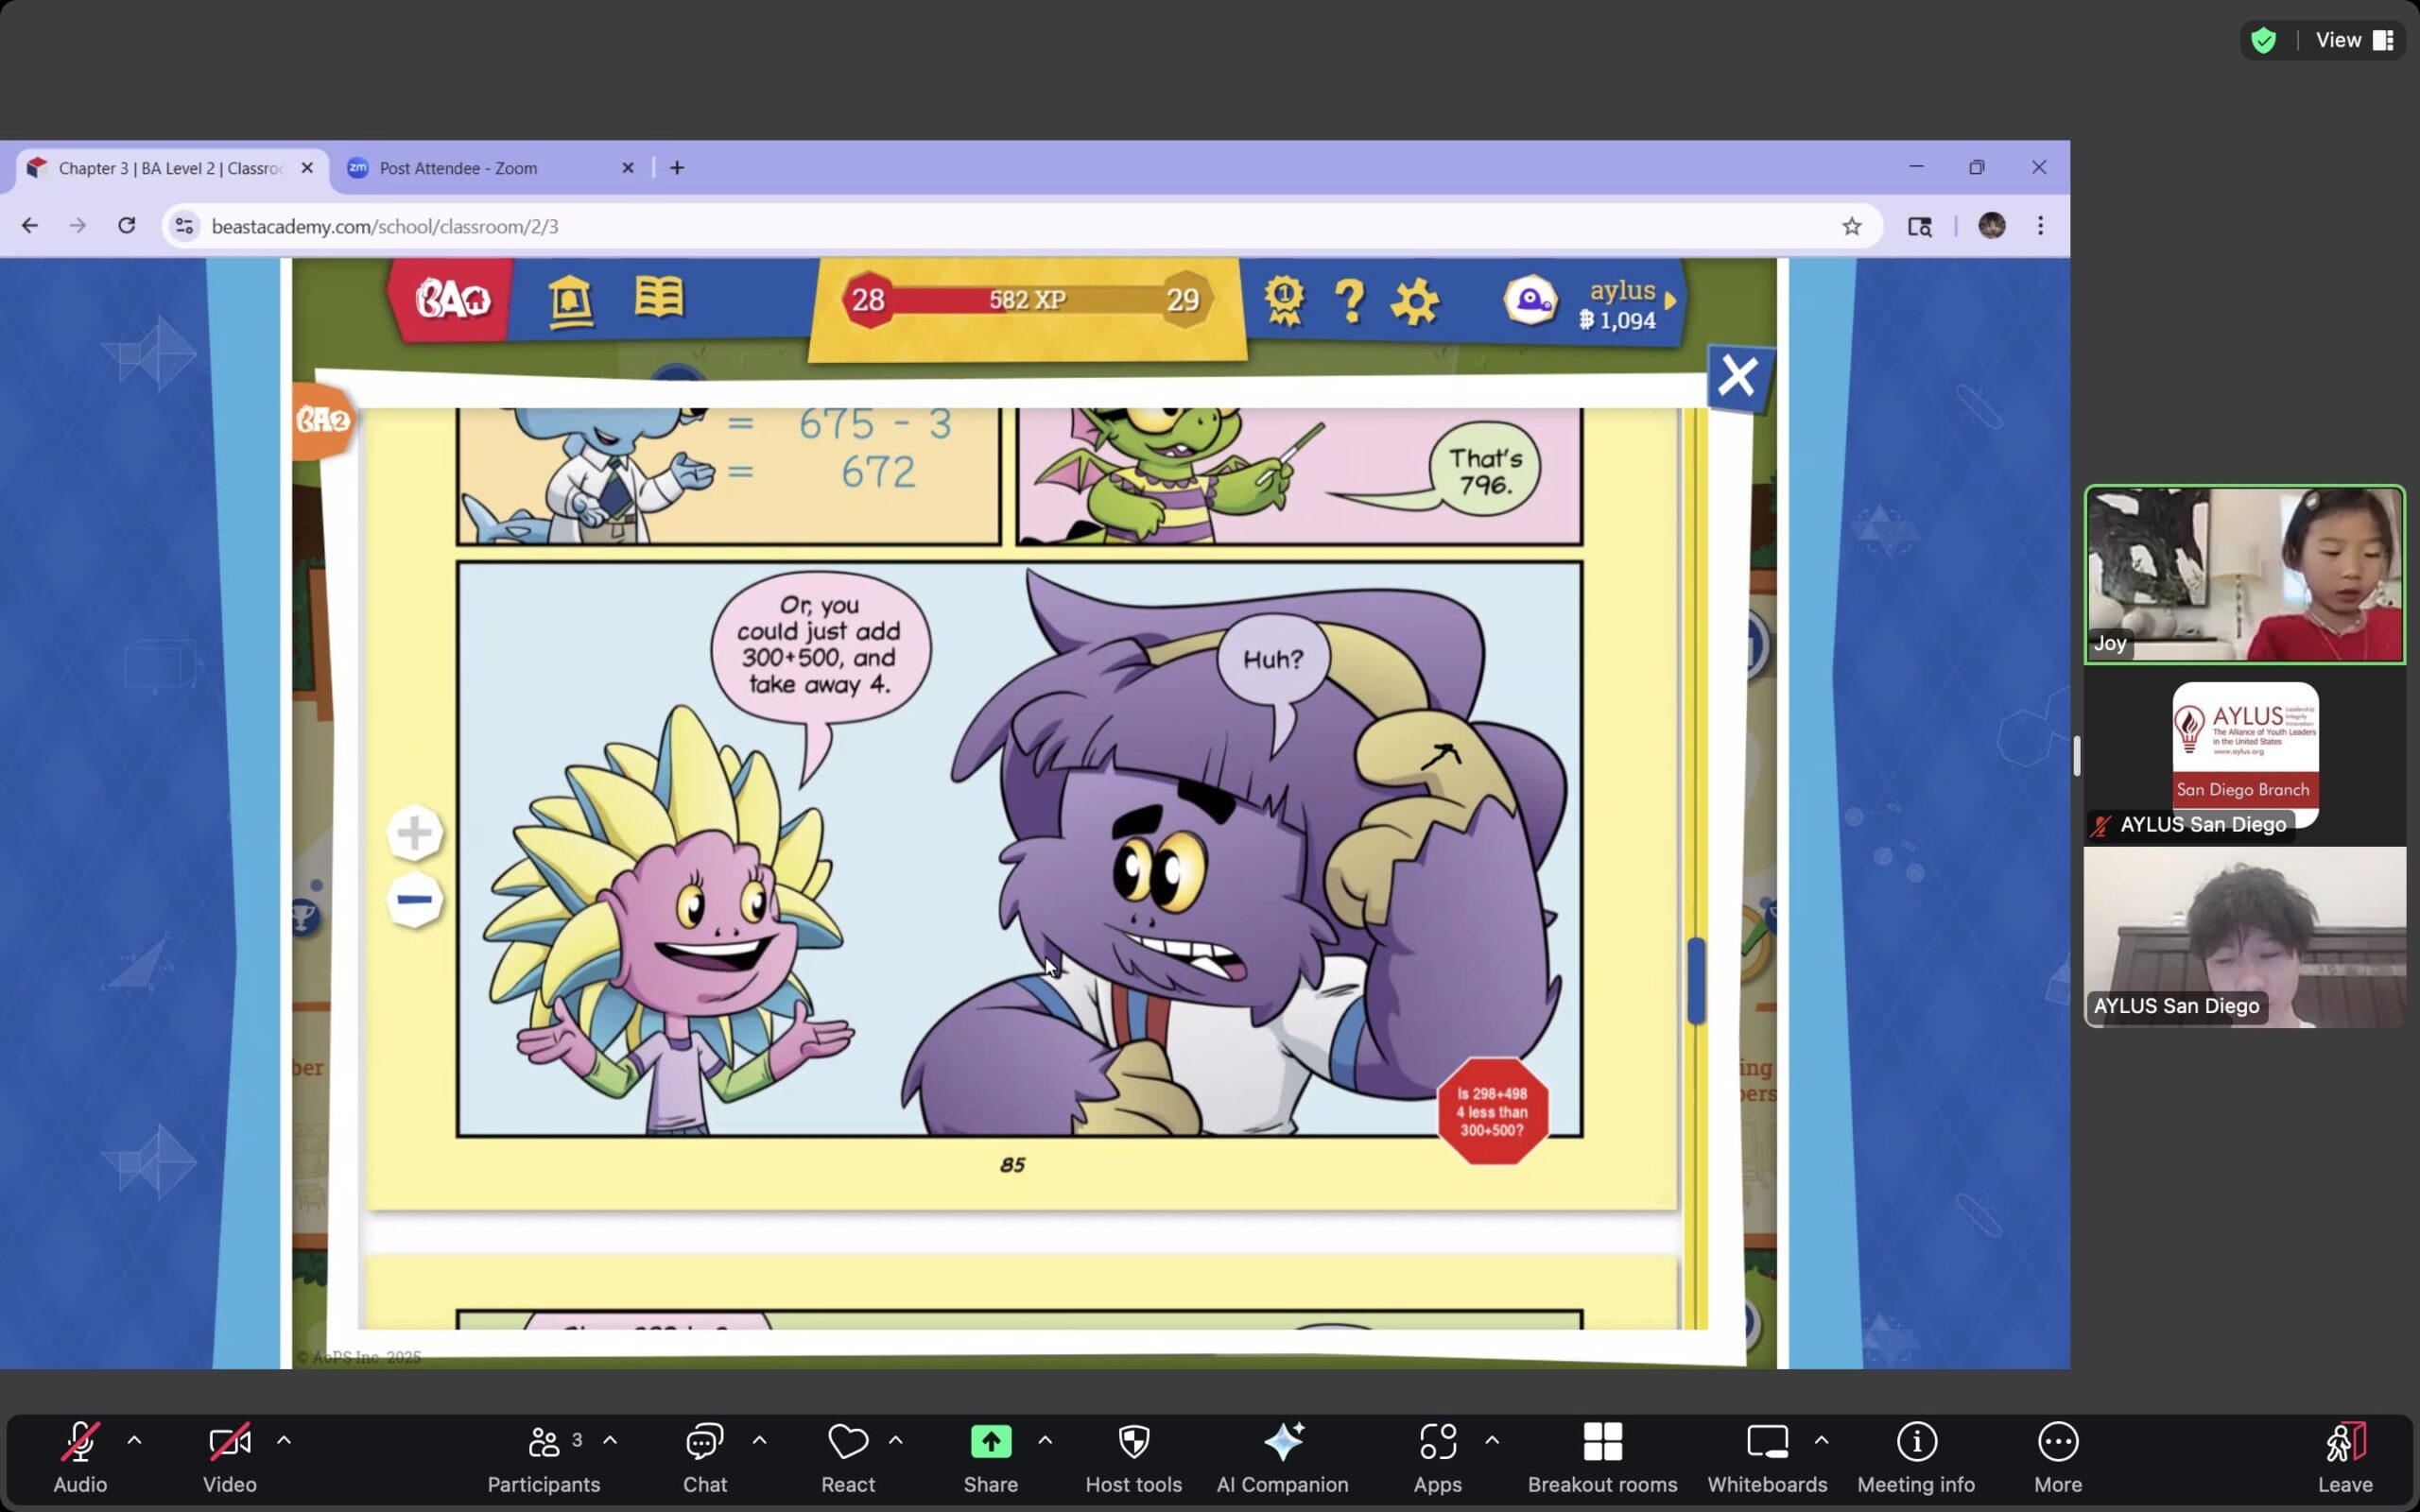This screenshot has width=2420, height=1512.
Task: Expand audio options arrow
Action: coord(134,1440)
